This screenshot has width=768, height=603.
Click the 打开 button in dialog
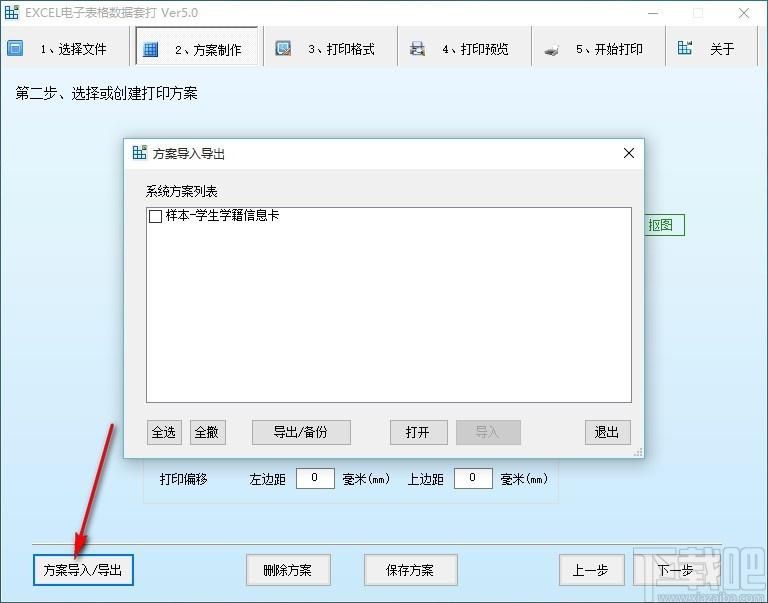coord(419,433)
